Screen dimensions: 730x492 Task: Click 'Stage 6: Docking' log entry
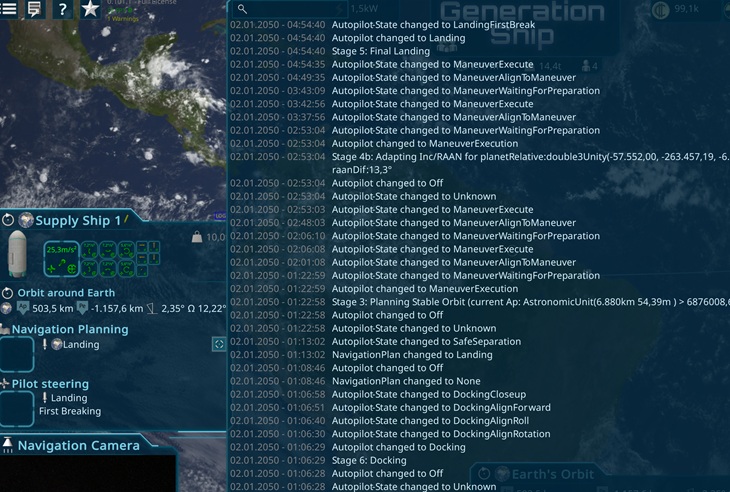tap(369, 460)
